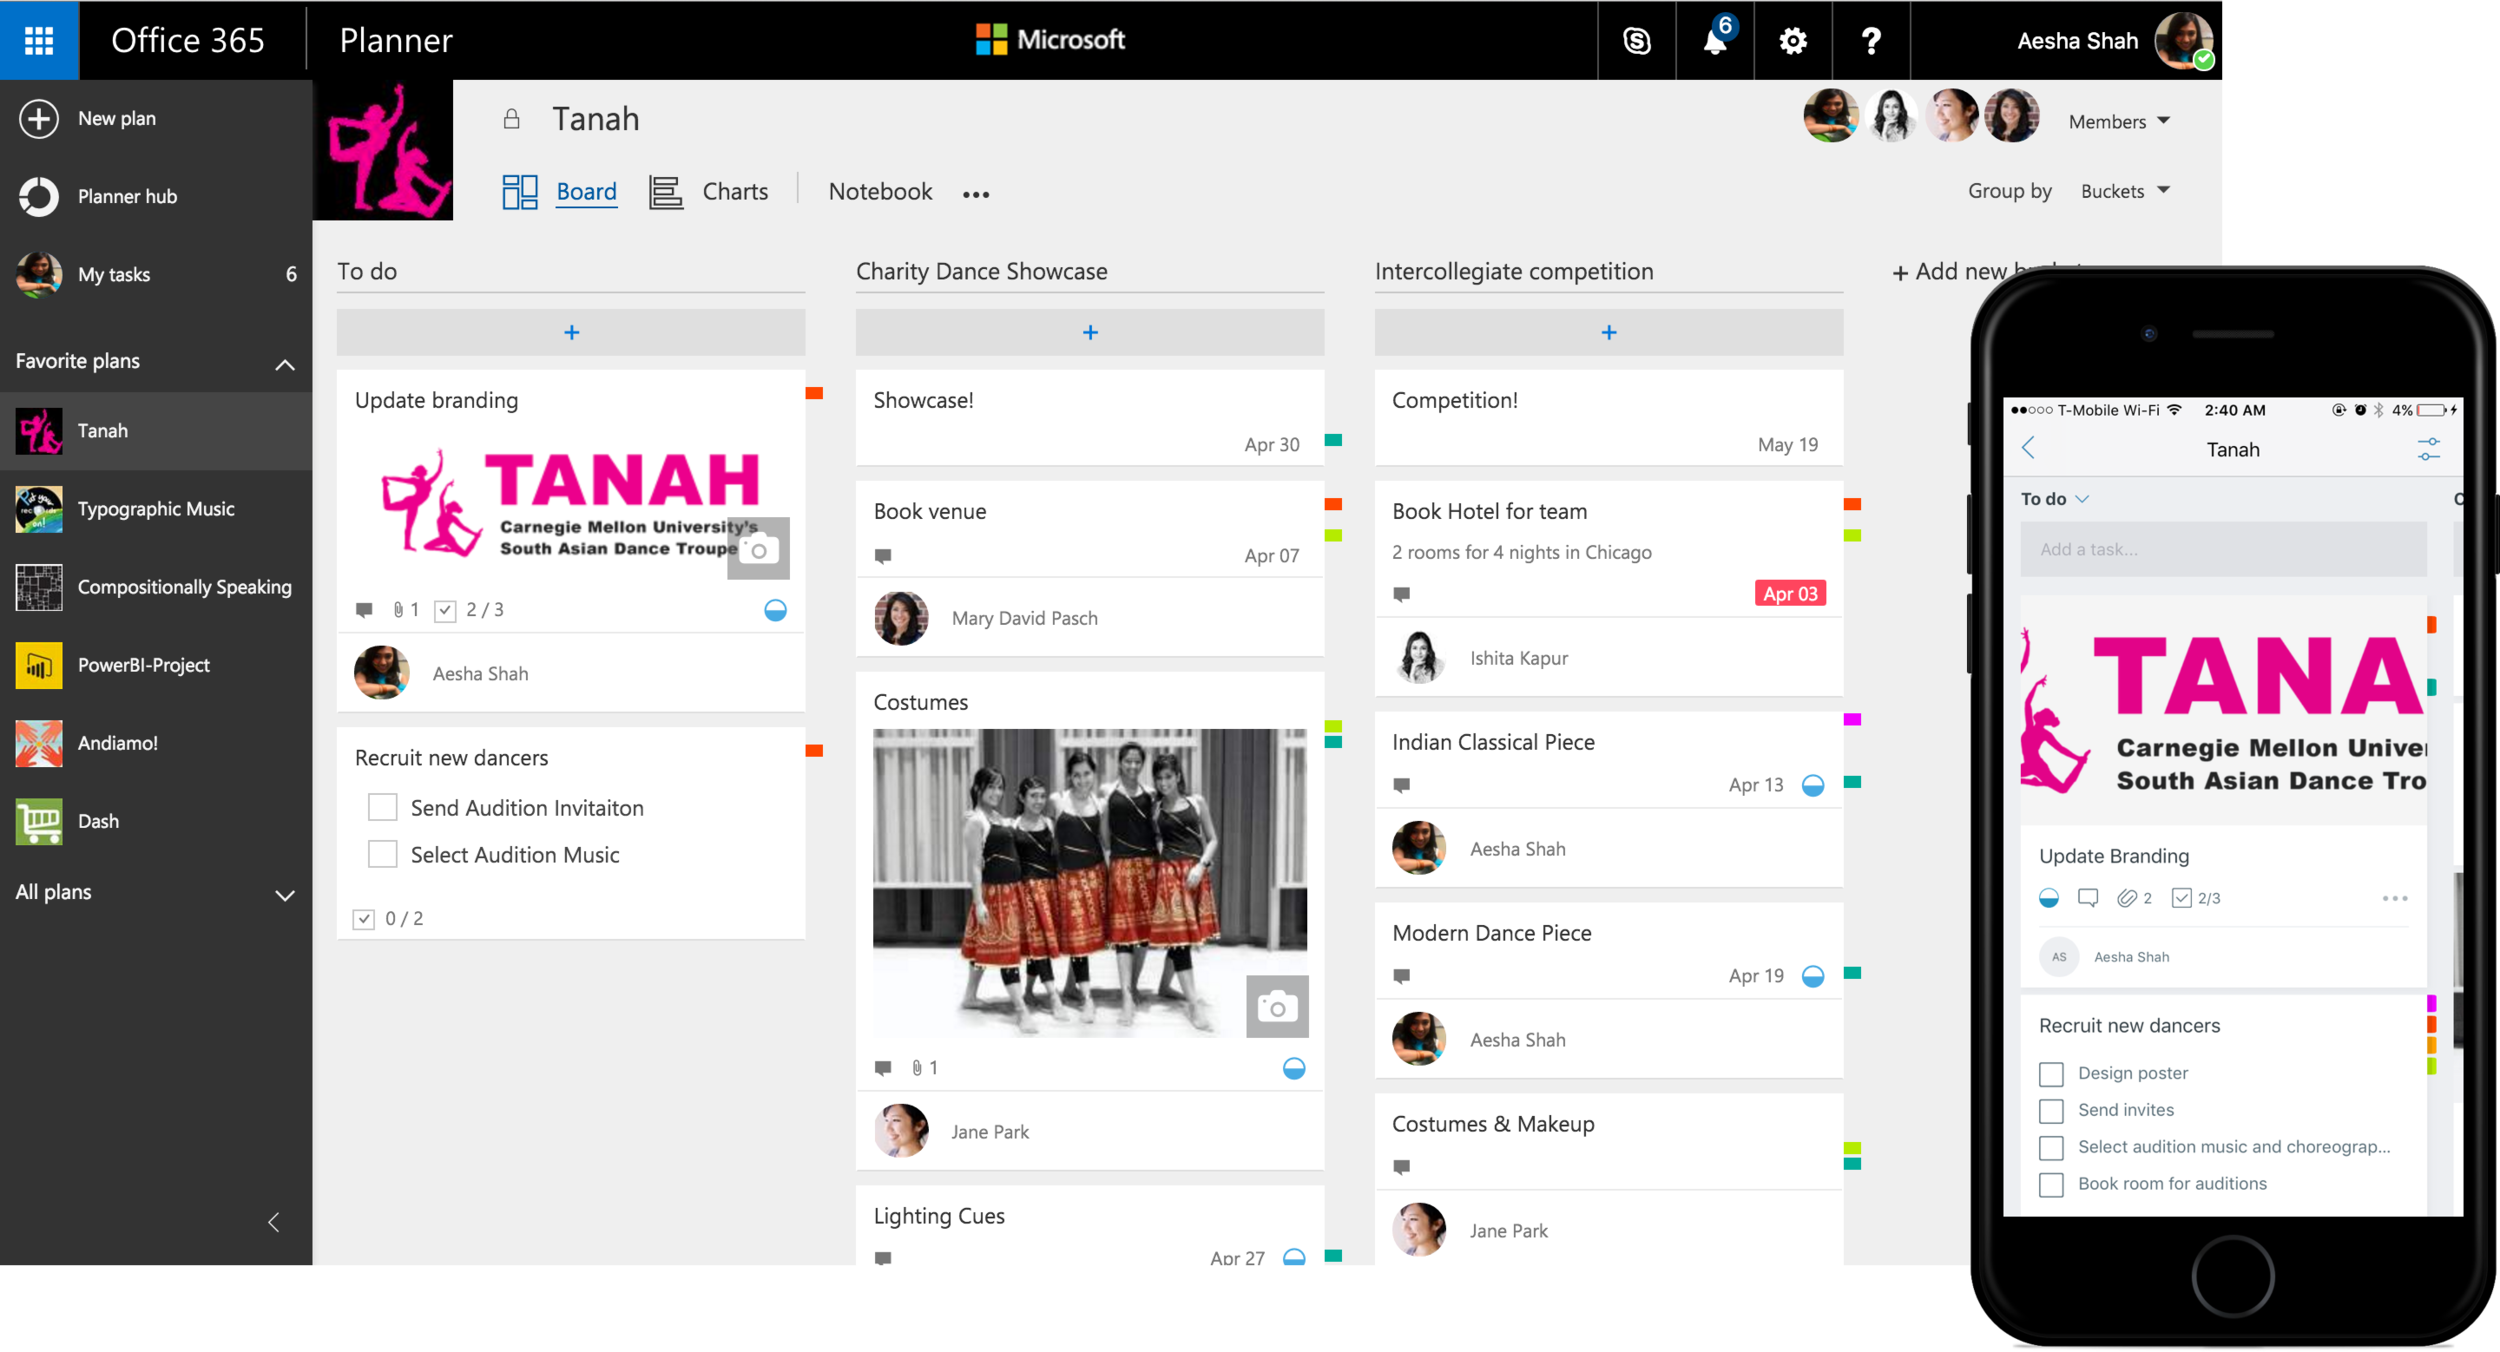
Task: Open the Typographic Music plan
Action: point(156,509)
